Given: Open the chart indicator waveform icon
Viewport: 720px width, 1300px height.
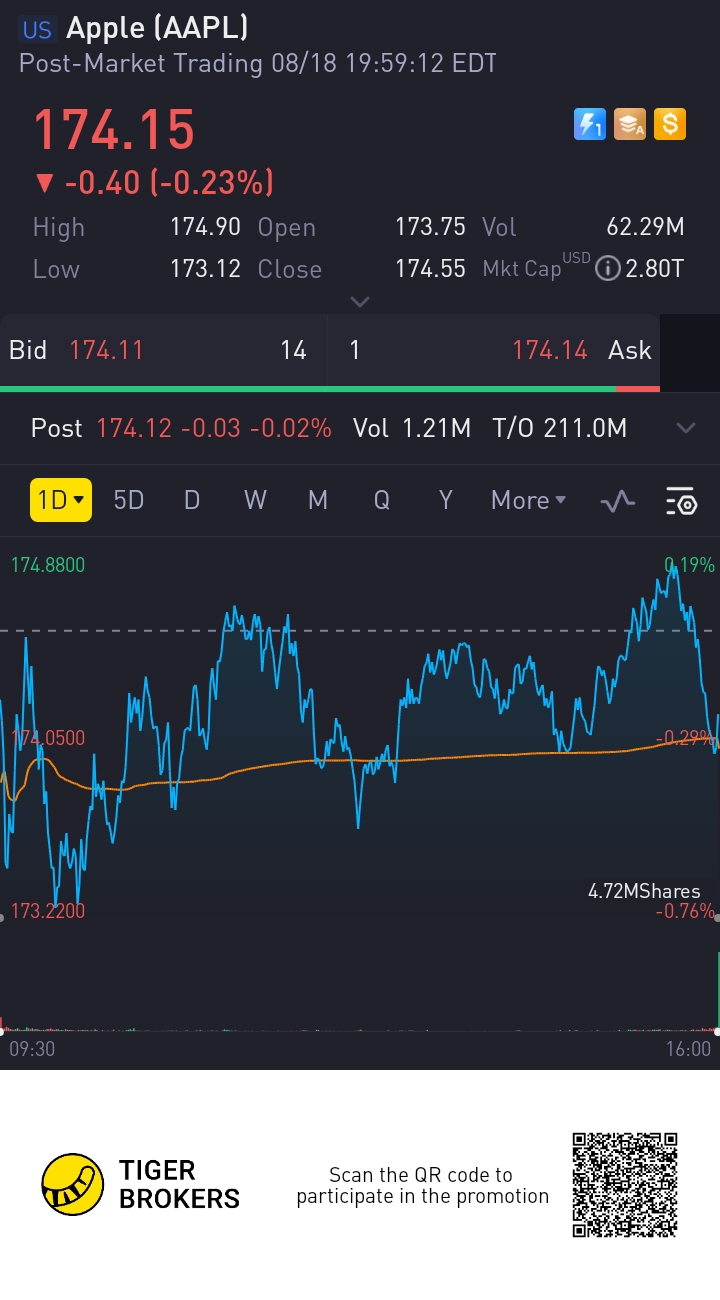Looking at the screenshot, I should point(618,501).
